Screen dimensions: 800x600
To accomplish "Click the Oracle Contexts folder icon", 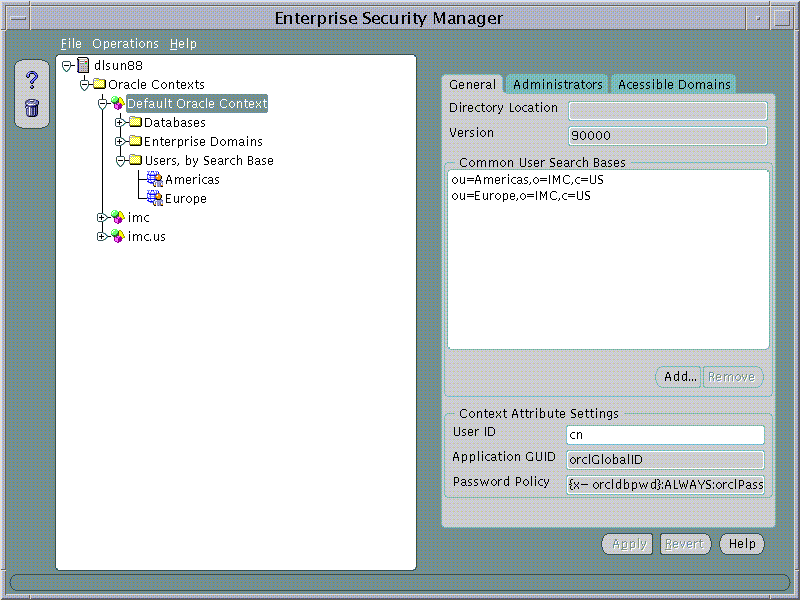I will (99, 84).
